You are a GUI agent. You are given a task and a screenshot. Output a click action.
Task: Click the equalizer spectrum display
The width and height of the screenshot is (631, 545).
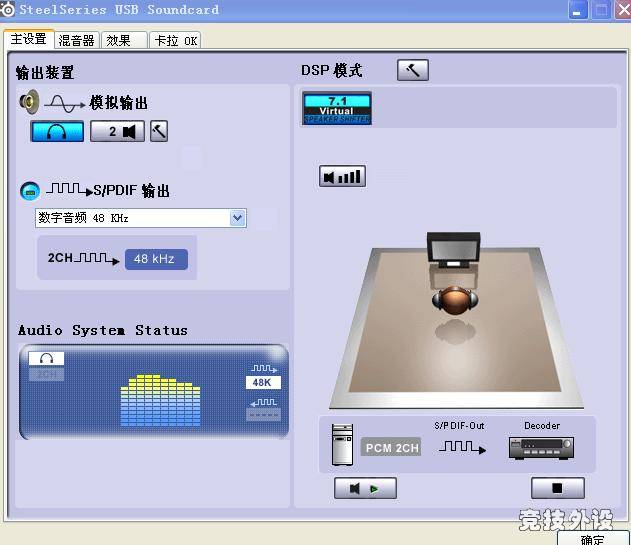[161, 400]
